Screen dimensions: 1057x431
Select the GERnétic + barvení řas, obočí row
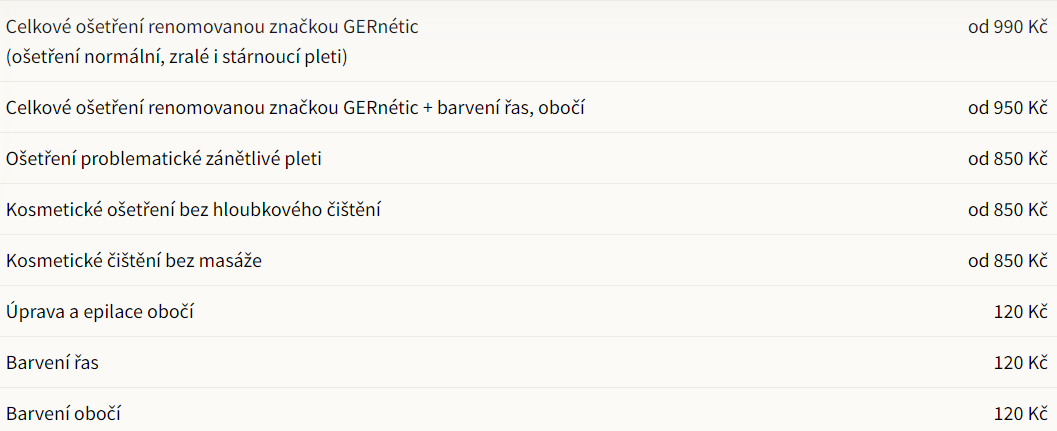pos(528,107)
